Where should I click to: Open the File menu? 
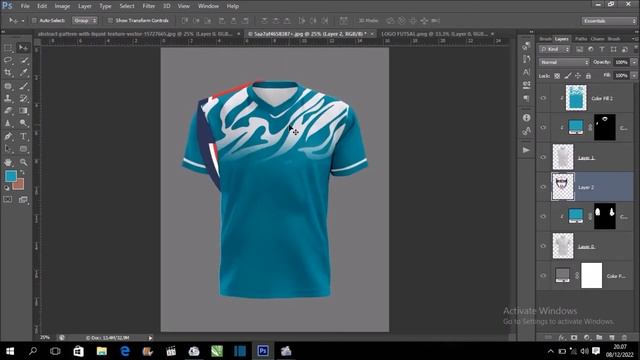25,6
